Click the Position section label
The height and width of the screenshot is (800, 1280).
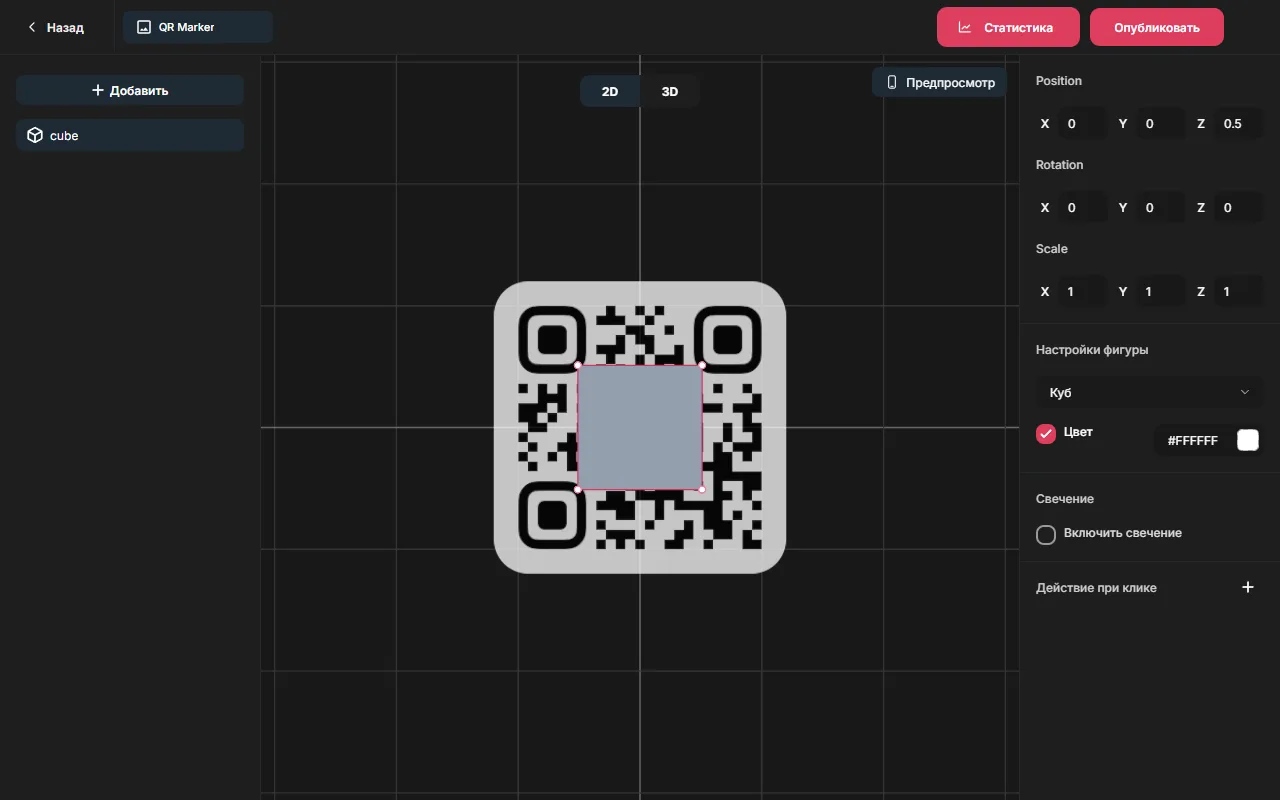tap(1059, 81)
